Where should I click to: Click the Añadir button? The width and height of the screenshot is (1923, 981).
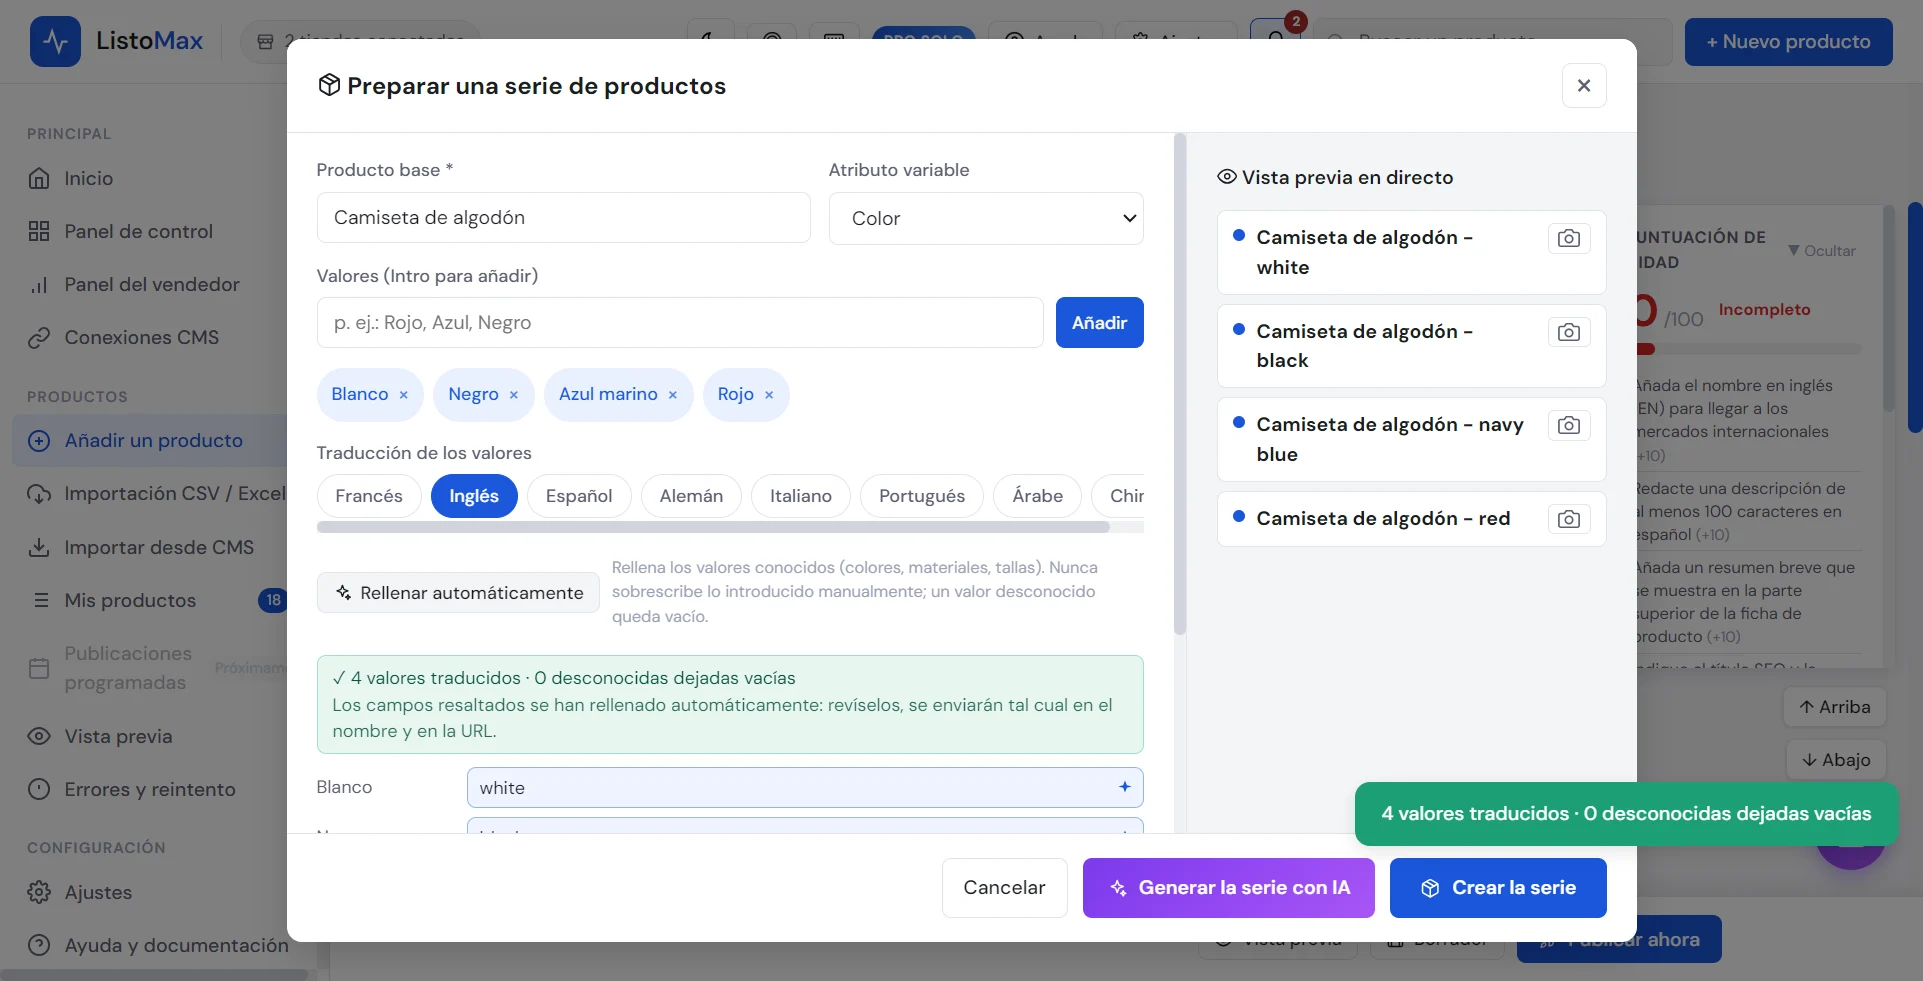click(x=1100, y=323)
